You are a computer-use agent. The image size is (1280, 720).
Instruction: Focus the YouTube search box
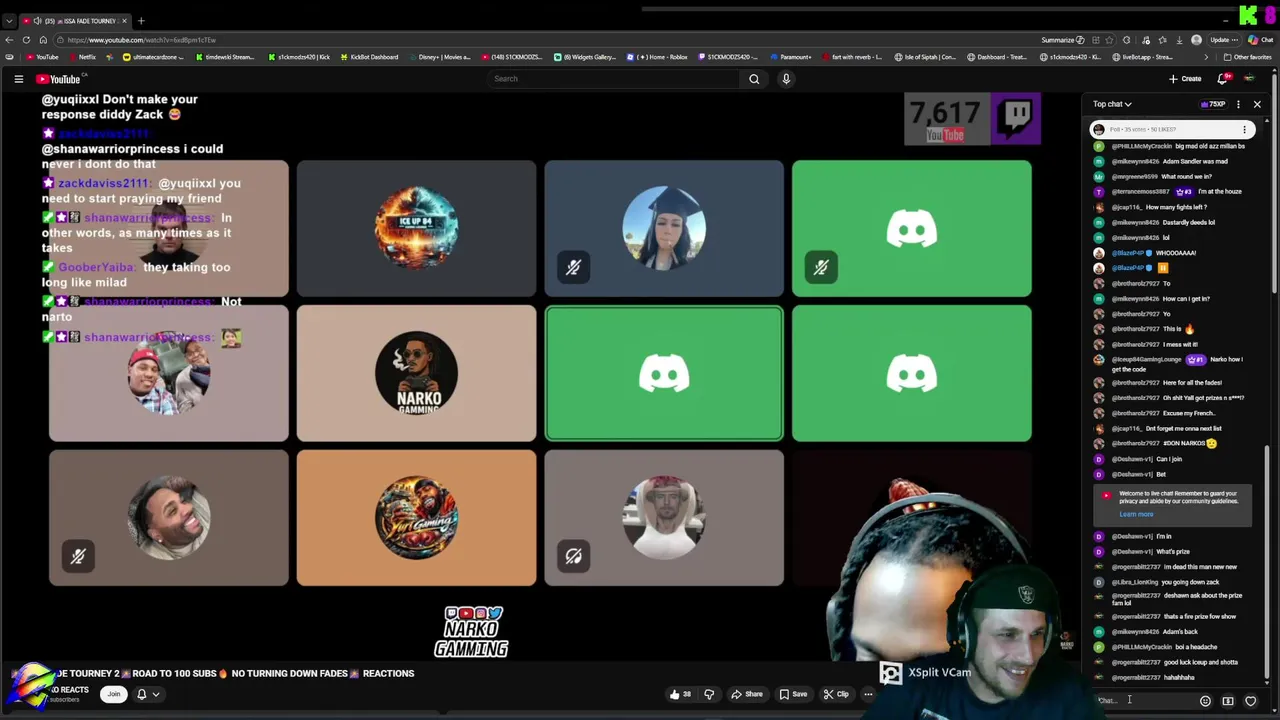[x=614, y=79]
